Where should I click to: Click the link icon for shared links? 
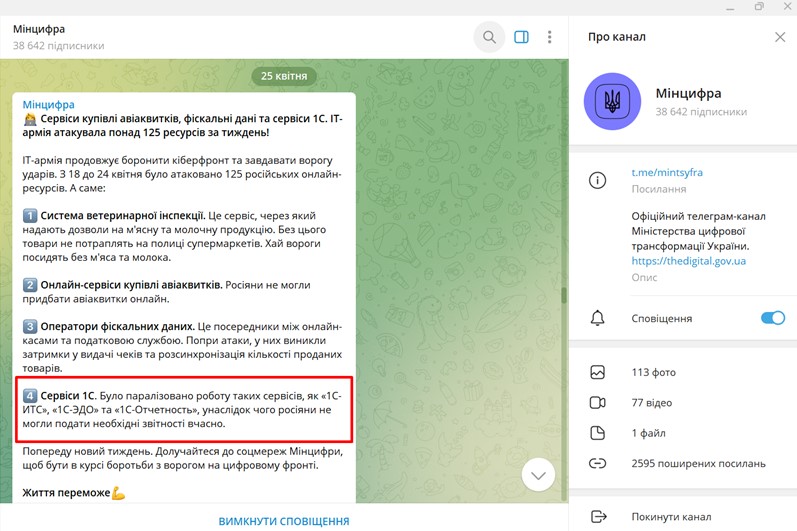pos(598,463)
